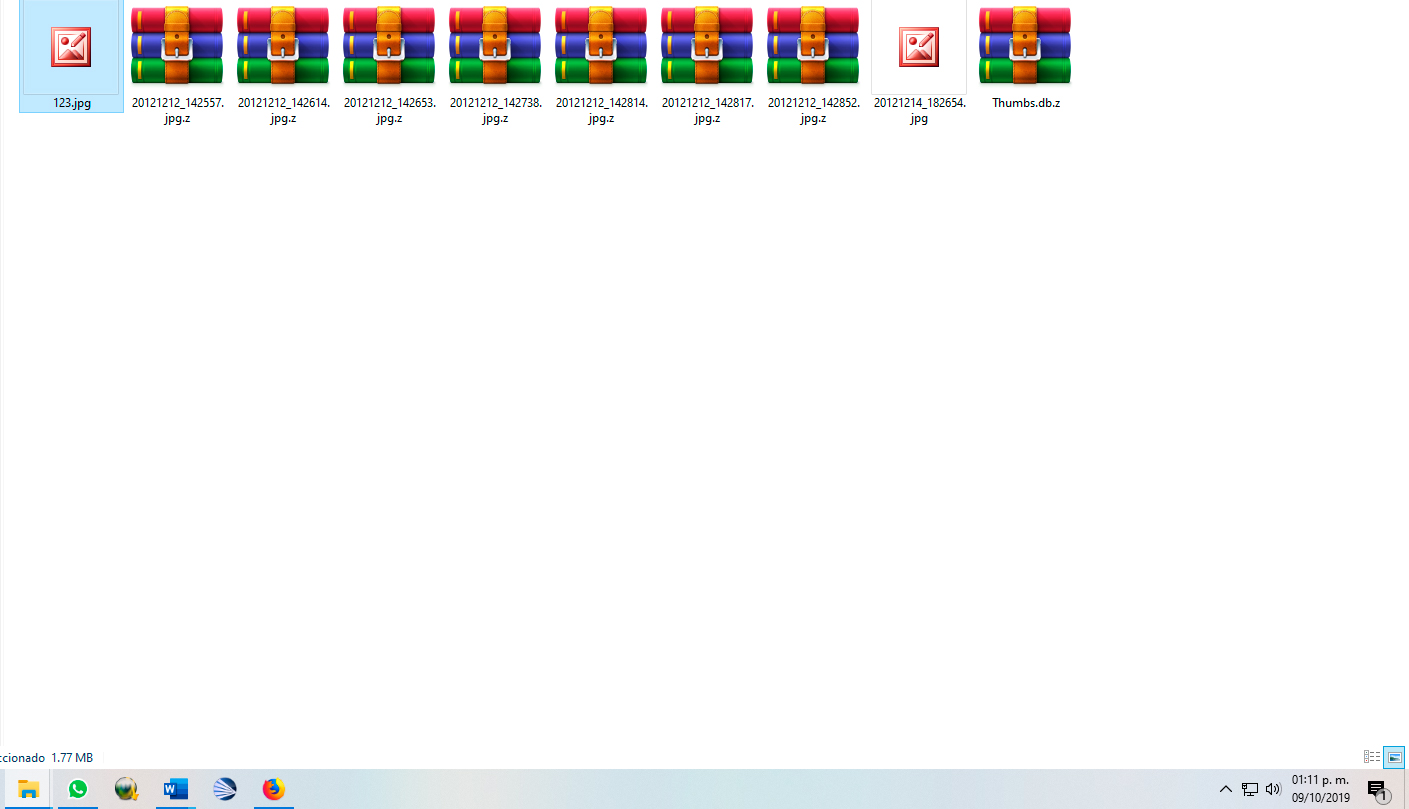
Task: Show hidden system tray icons
Action: coord(1225,789)
